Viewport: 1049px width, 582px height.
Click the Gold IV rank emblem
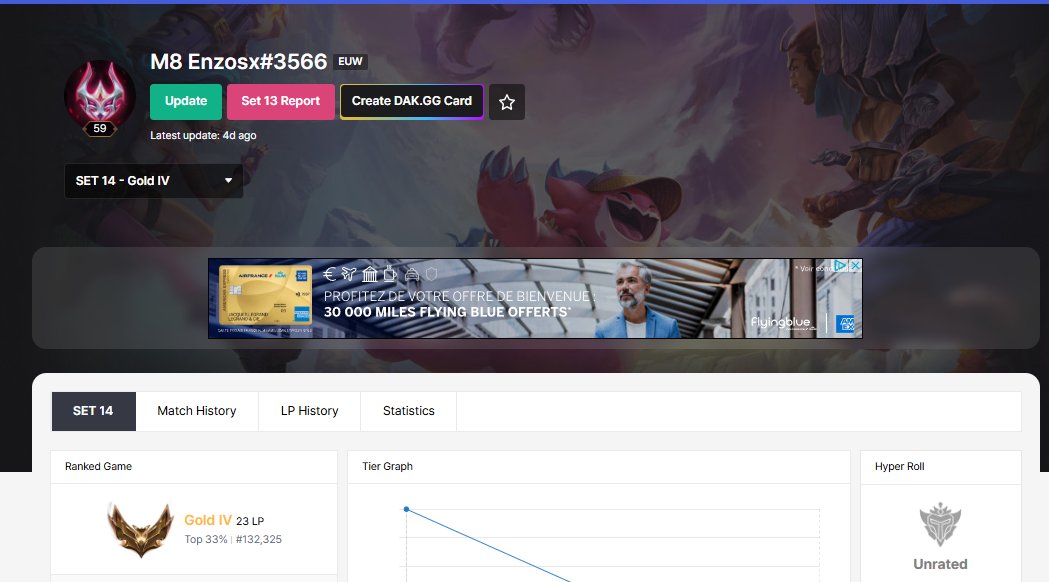(x=140, y=529)
